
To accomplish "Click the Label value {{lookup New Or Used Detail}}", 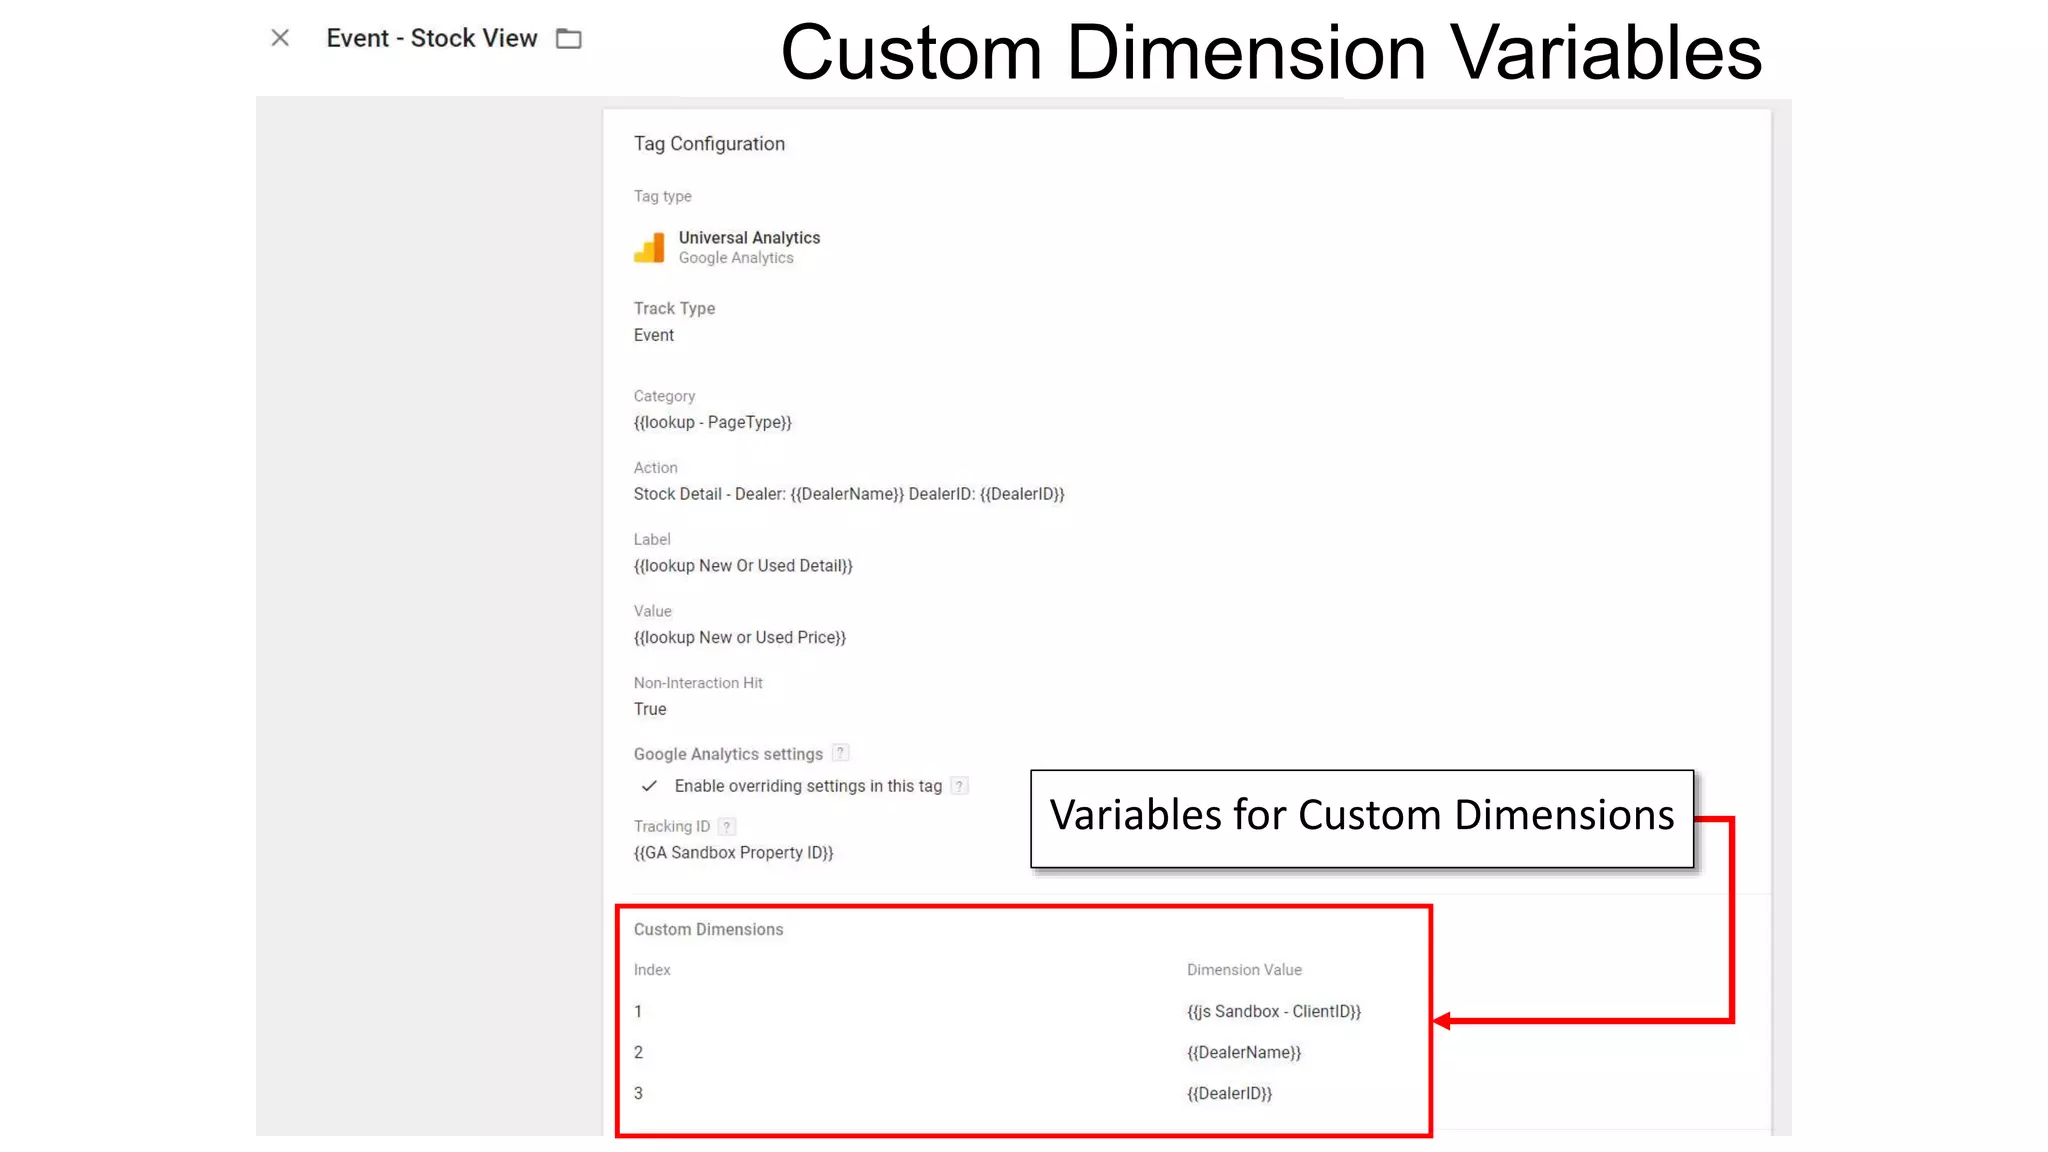I will [x=743, y=566].
